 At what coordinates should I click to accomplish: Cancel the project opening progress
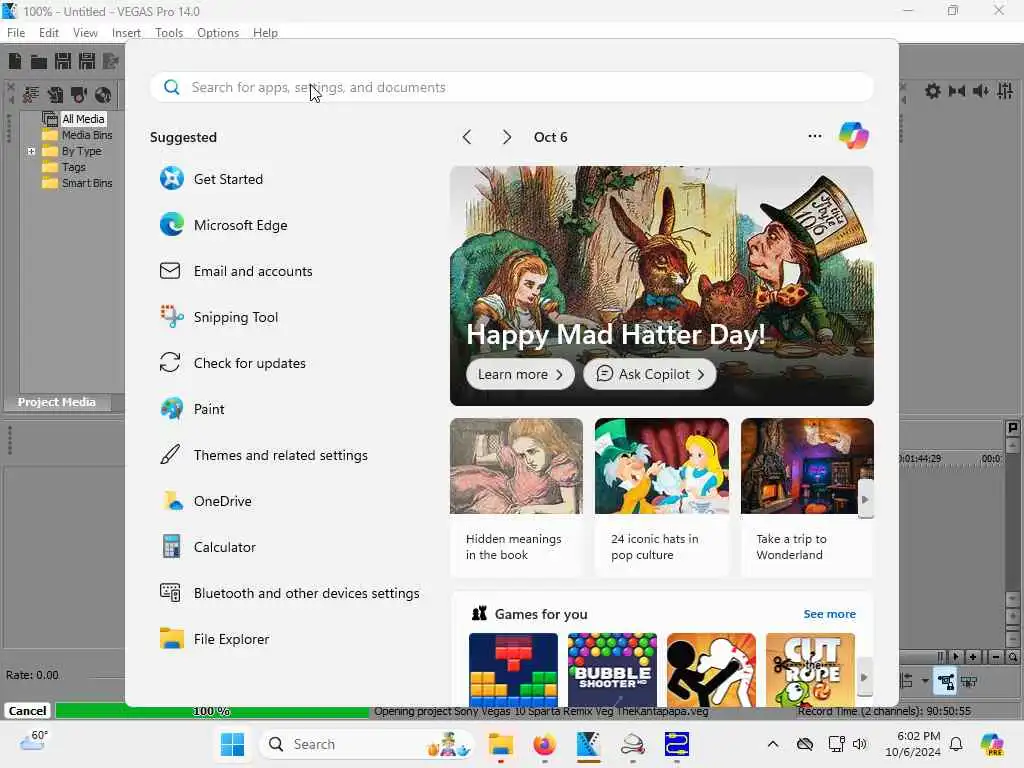pyautogui.click(x=27, y=711)
